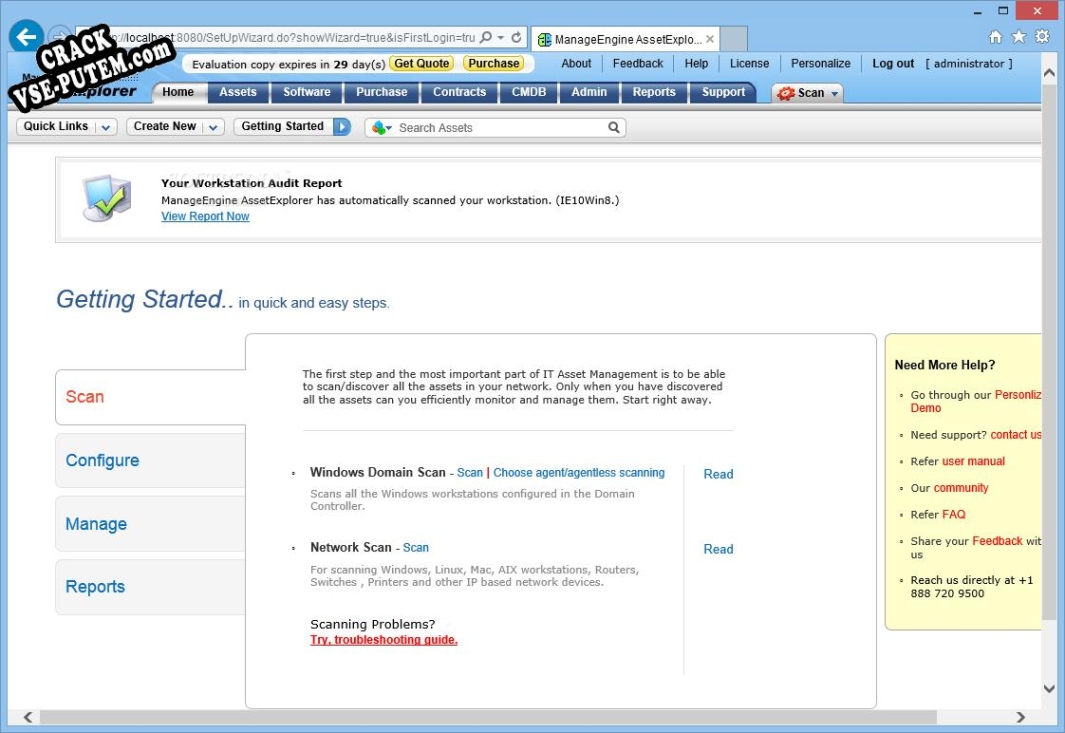Click the Purchase evaluation button

click(493, 63)
